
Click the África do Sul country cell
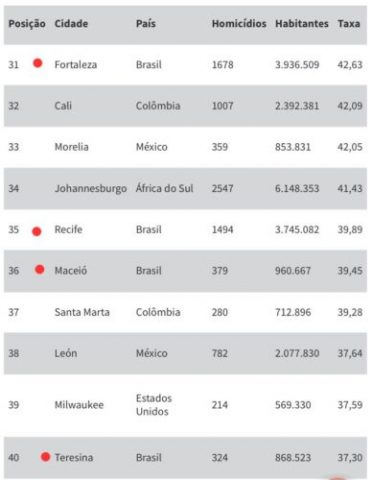tap(165, 188)
